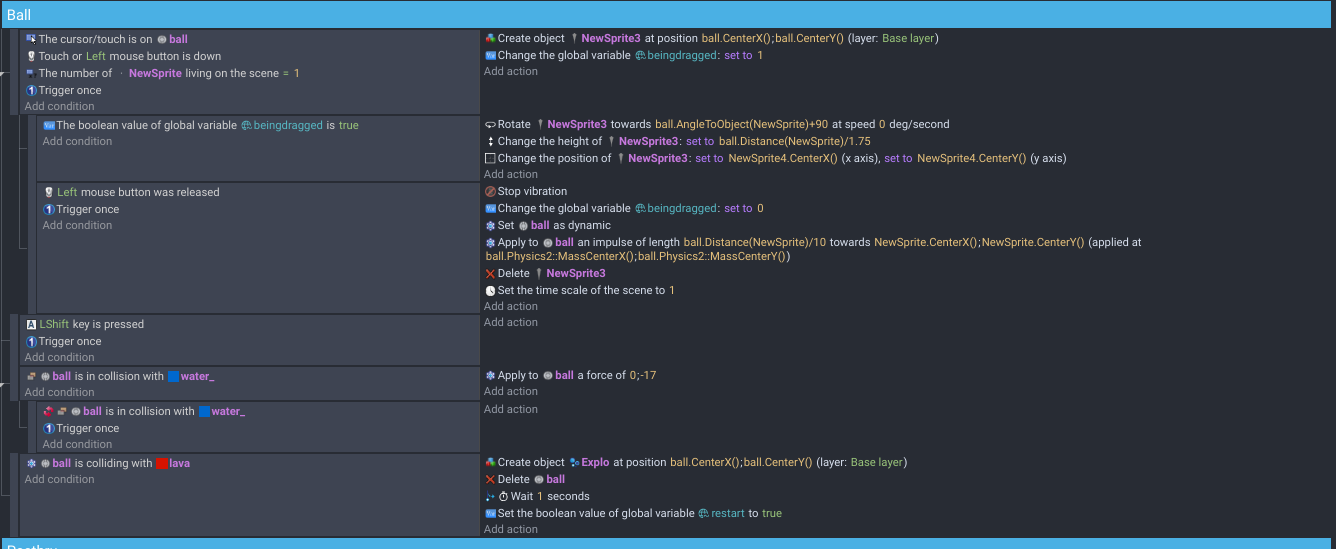The image size is (1336, 549).
Task: Click 'NewSprite4.CenterX()' parameter
Action: 783,158
